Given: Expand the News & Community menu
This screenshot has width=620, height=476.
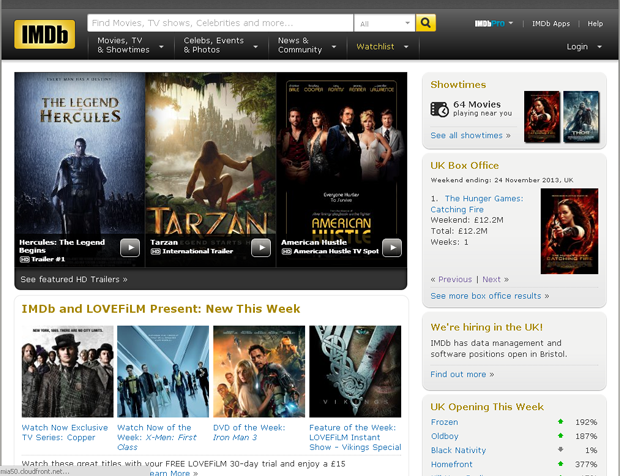Looking at the screenshot, I should [x=307, y=45].
